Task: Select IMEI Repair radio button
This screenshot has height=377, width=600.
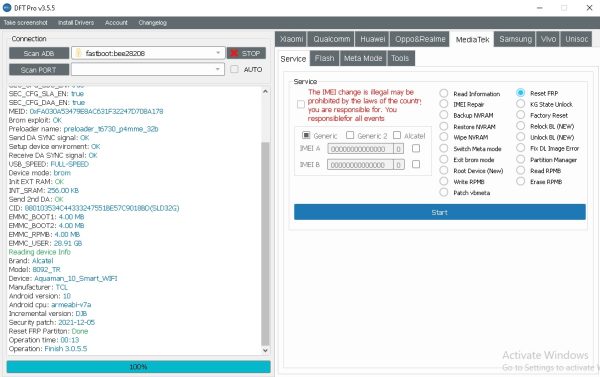Action: tap(443, 104)
